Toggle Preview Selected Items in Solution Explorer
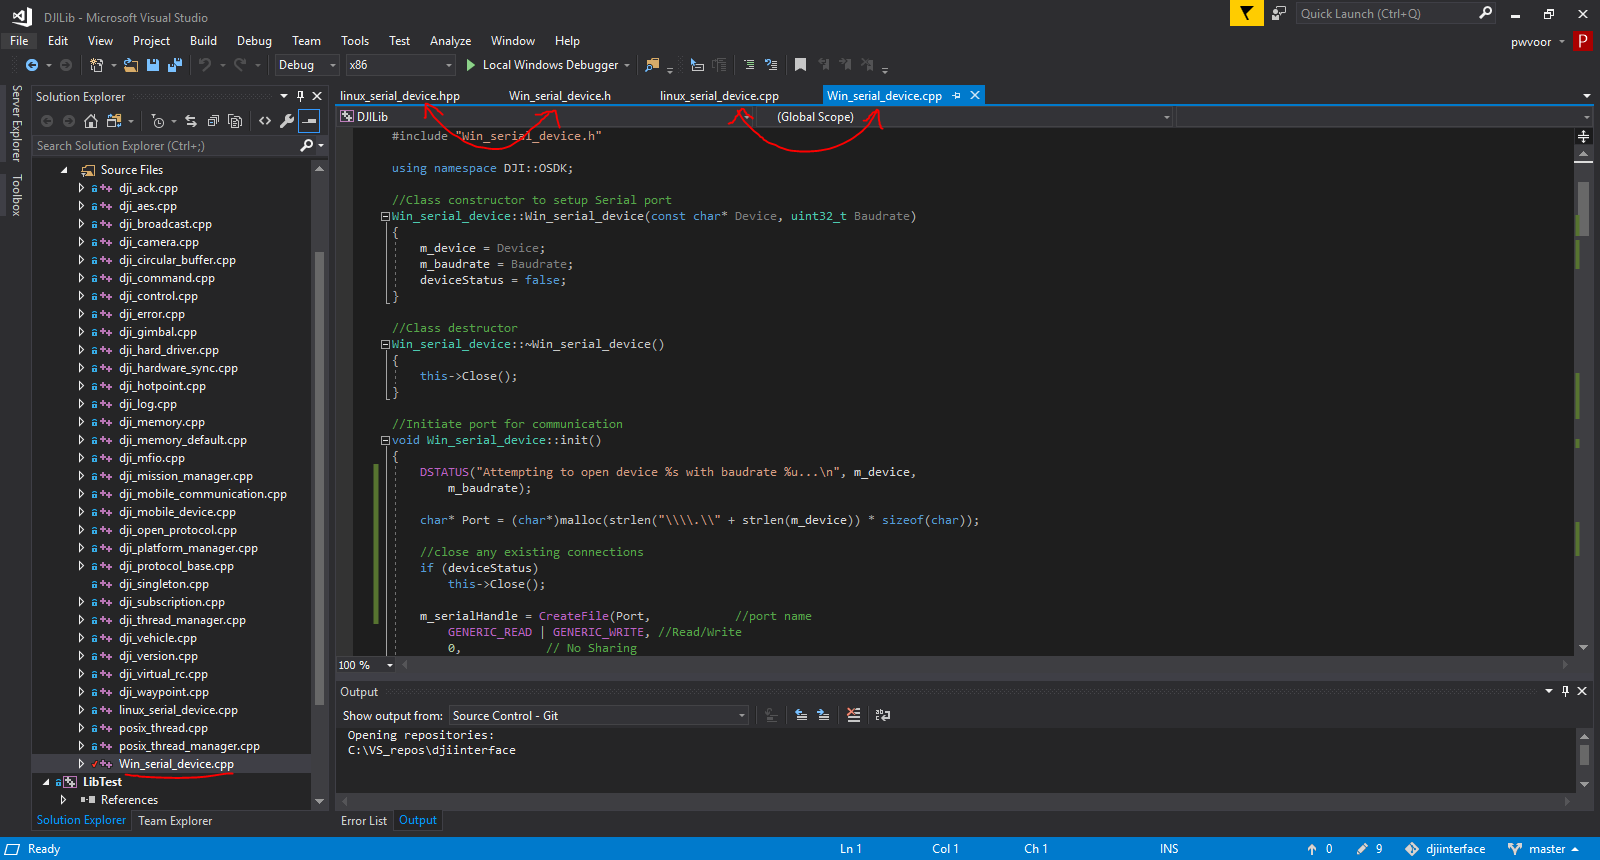 310,121
